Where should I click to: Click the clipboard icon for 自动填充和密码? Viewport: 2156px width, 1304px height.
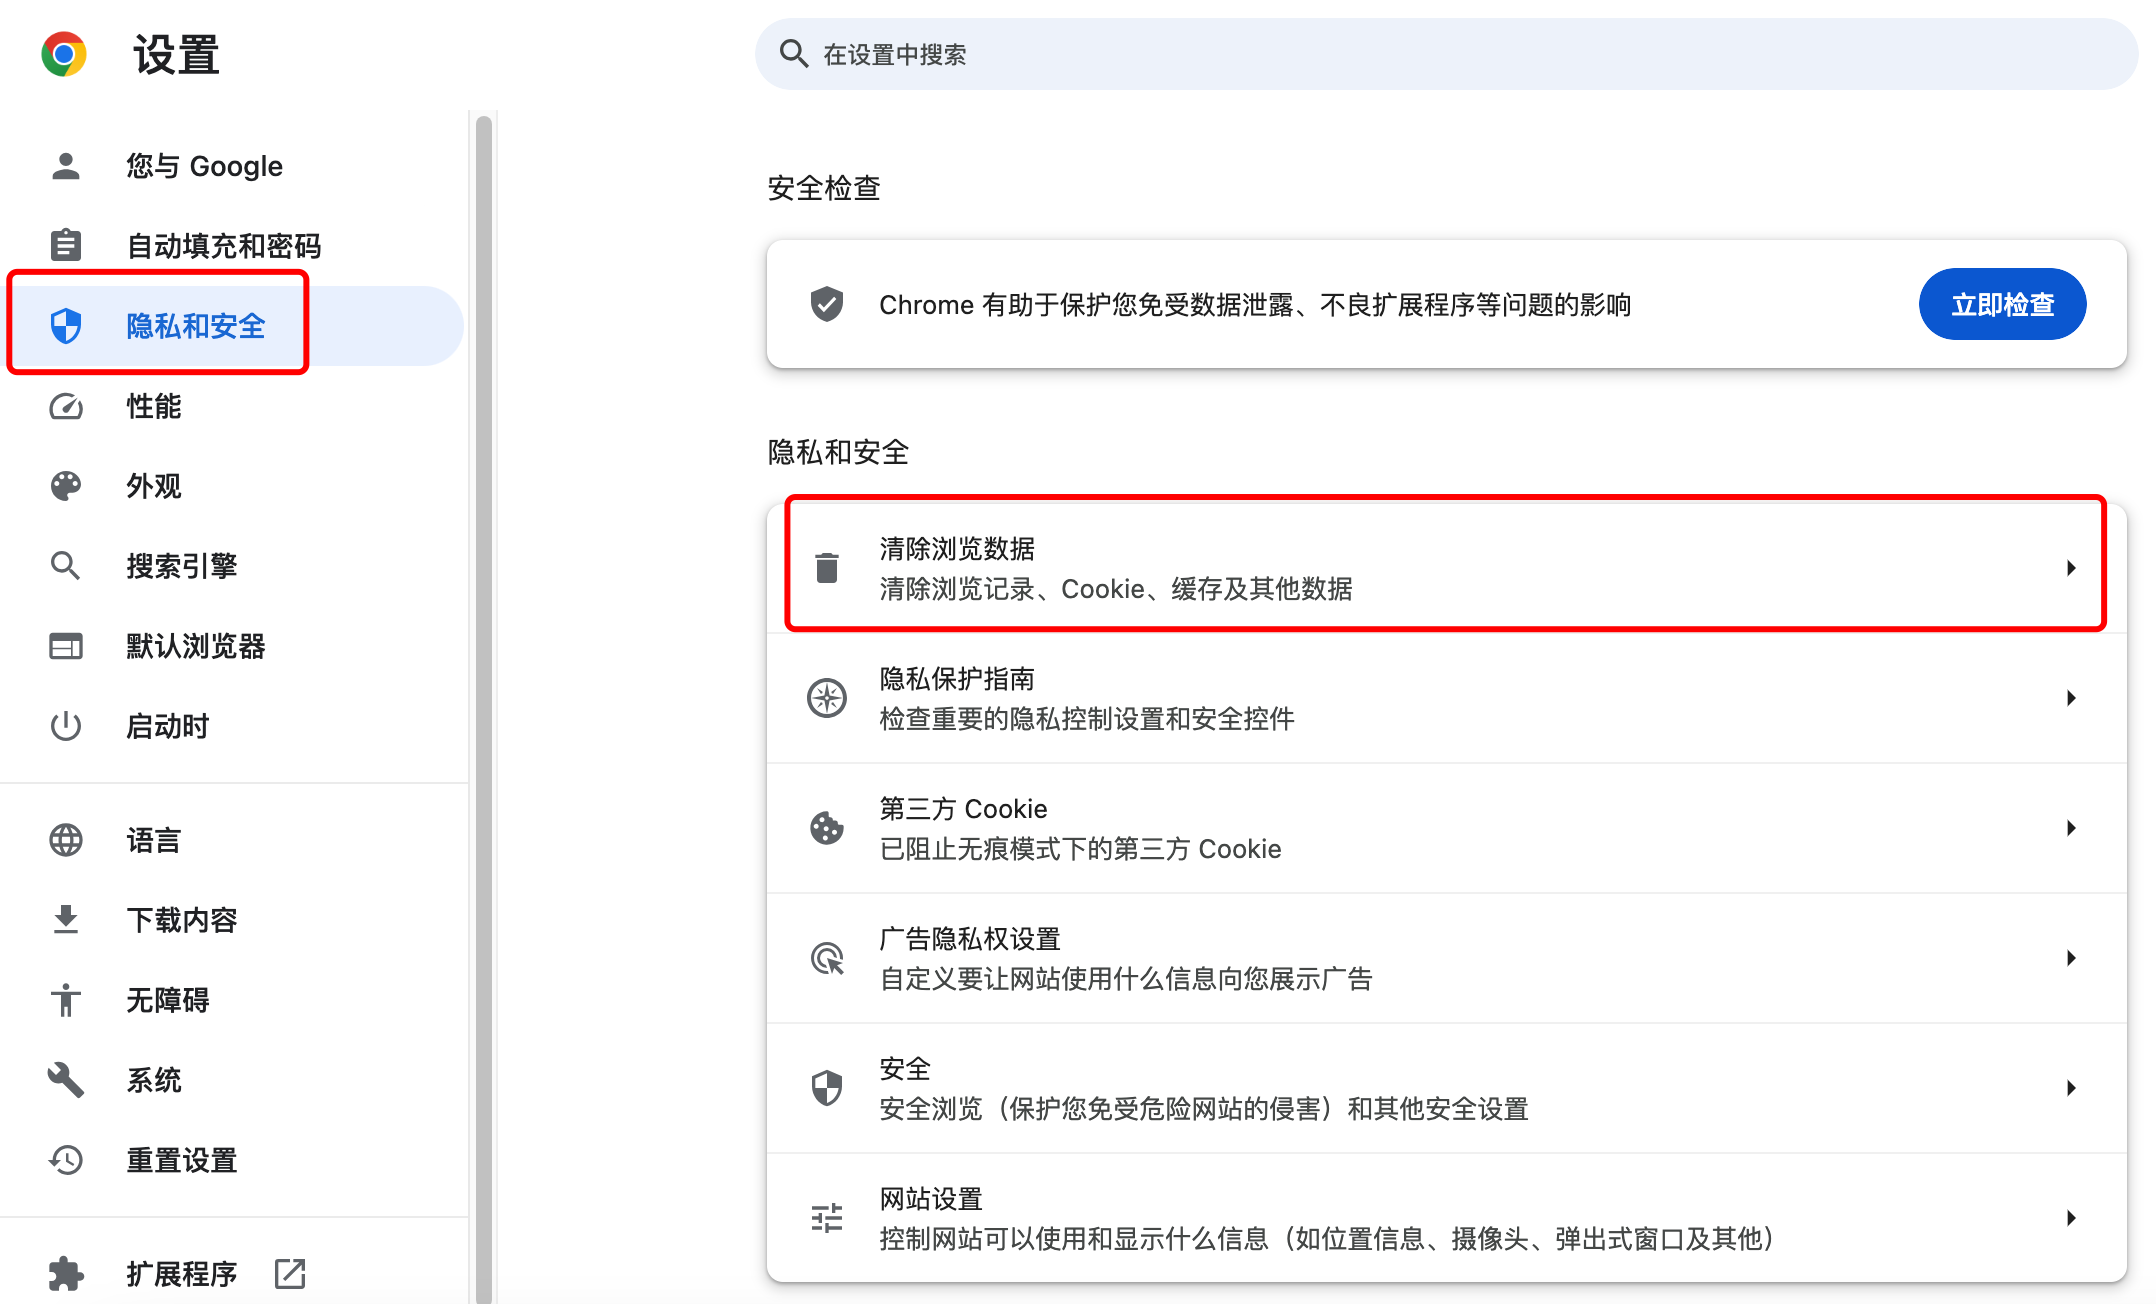coord(66,245)
